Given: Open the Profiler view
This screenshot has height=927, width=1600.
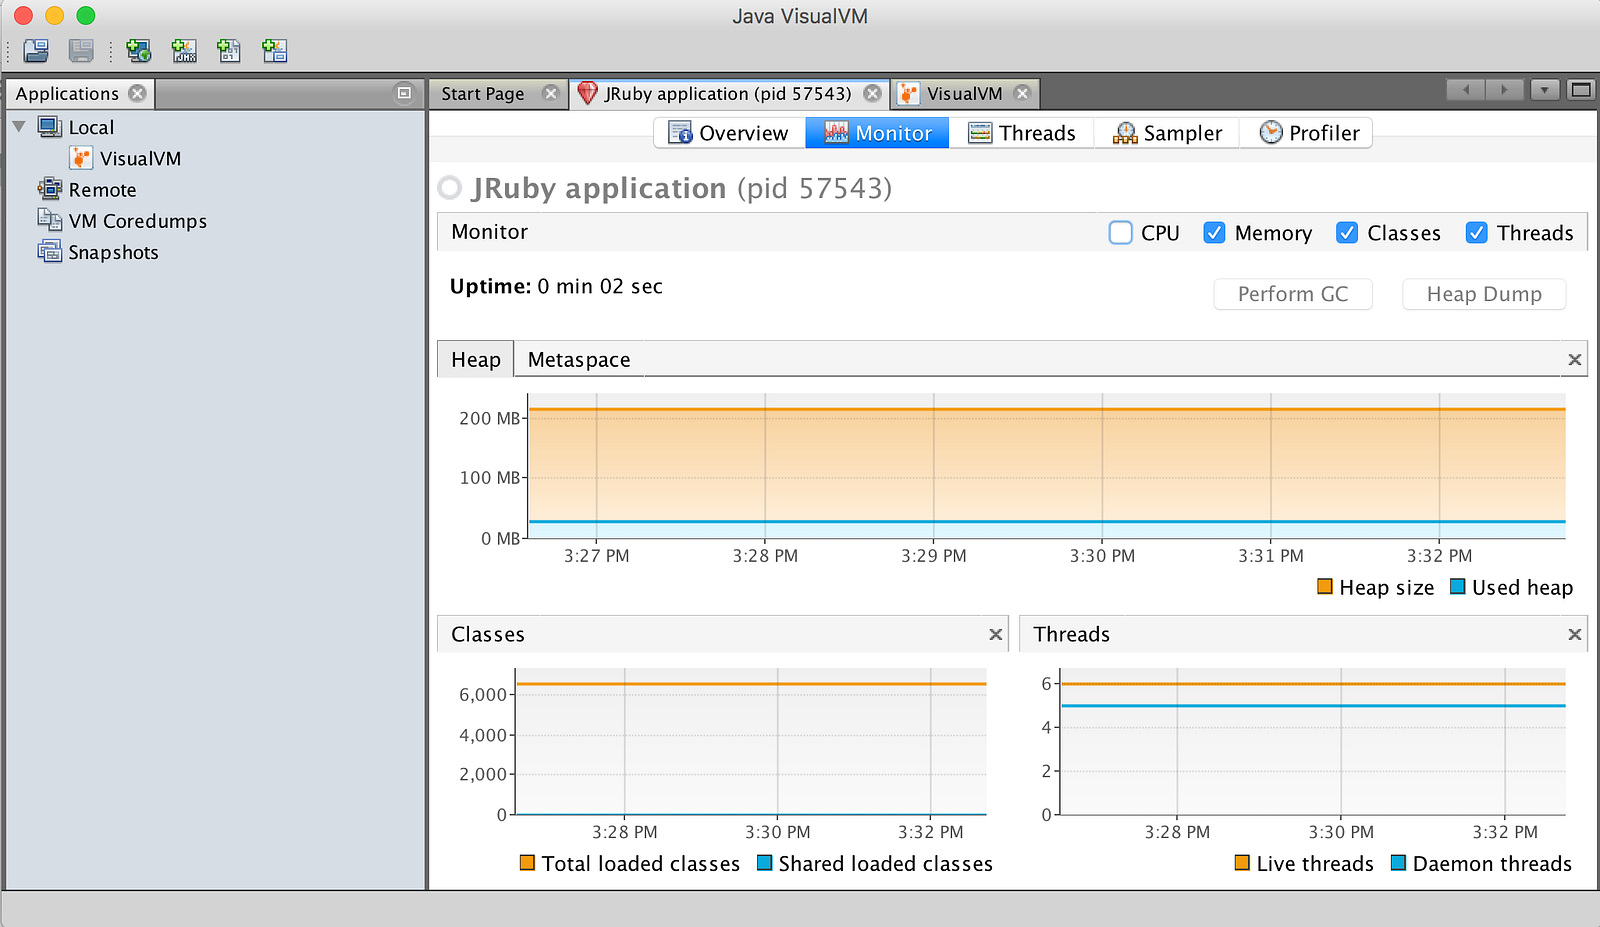Looking at the screenshot, I should pos(1306,133).
